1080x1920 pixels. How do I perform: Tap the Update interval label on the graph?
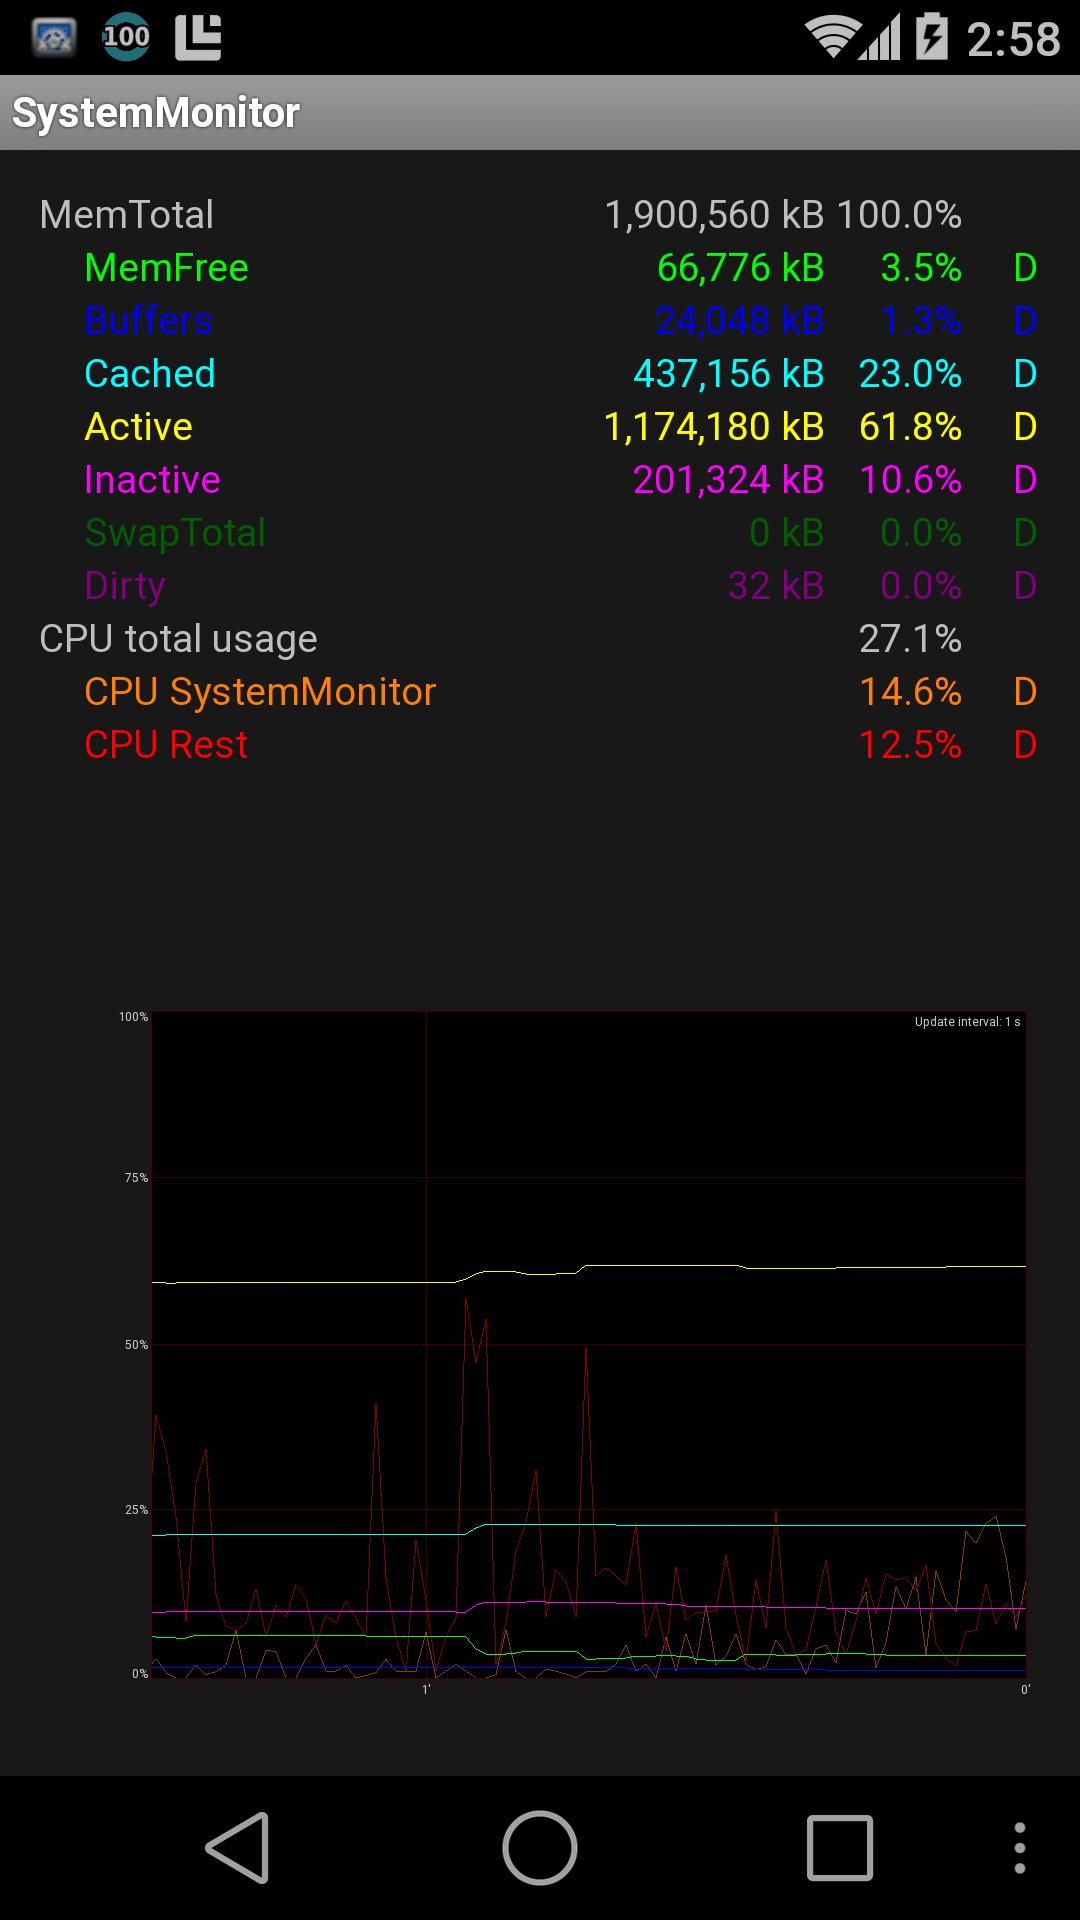(x=966, y=1022)
